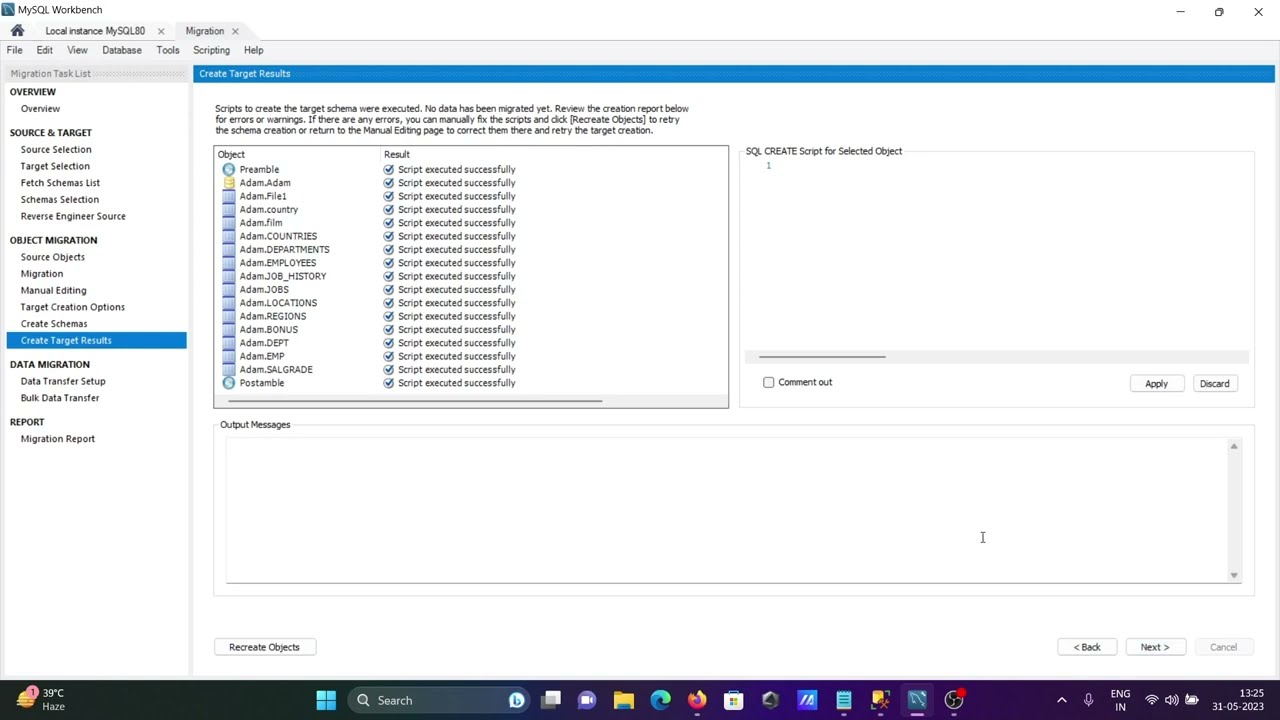Open the Database menu
The width and height of the screenshot is (1280, 720).
point(122,50)
